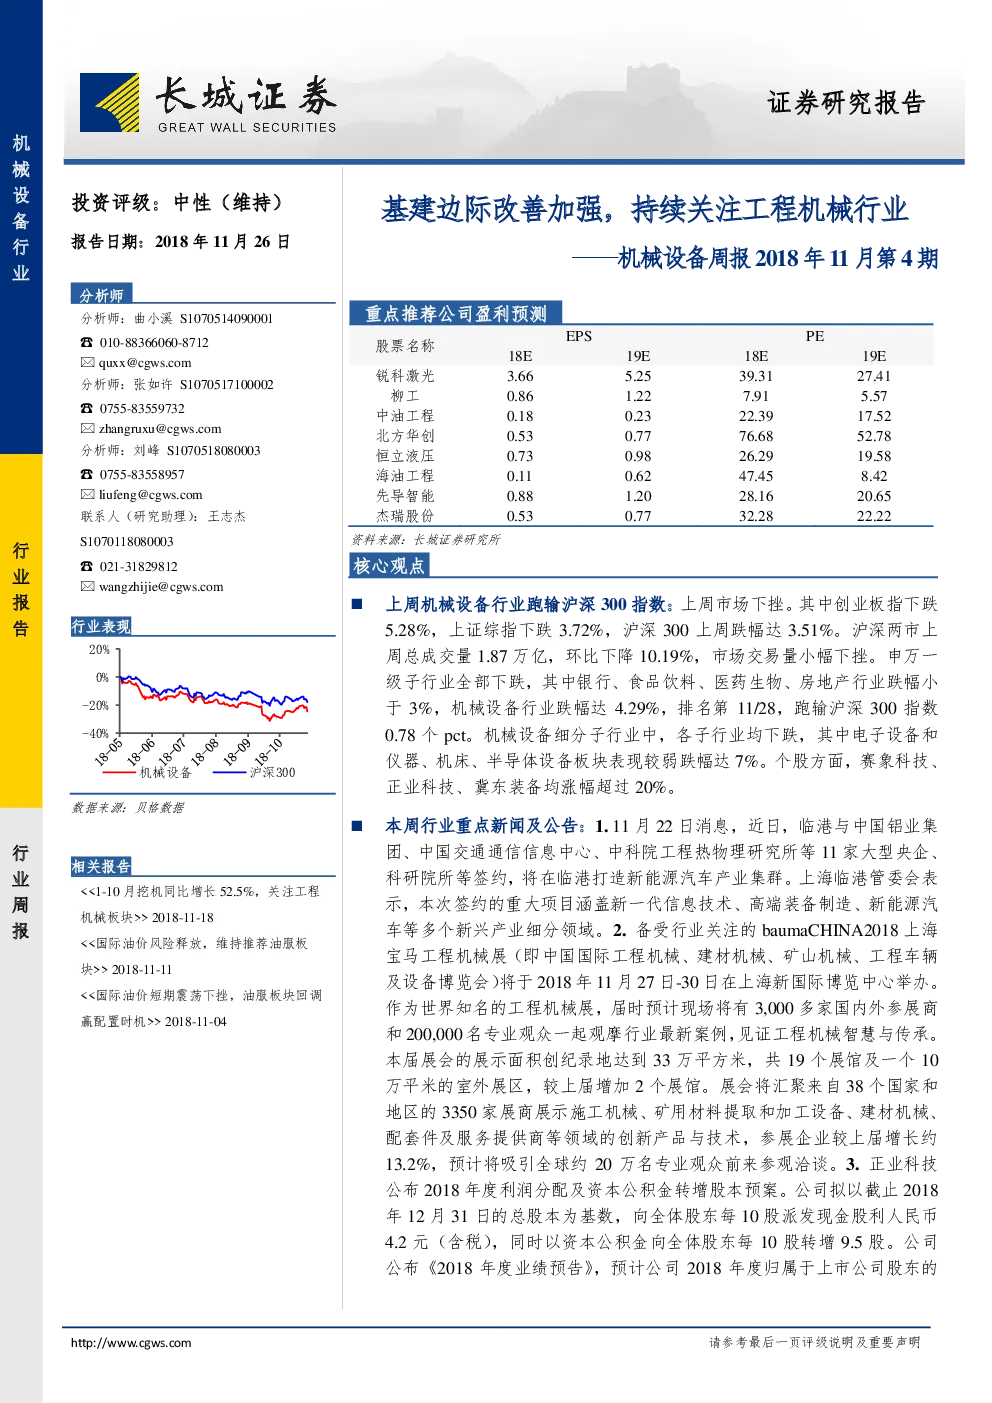Click the rating text 投资评级：中性（维持）
The width and height of the screenshot is (992, 1403).
(x=179, y=202)
